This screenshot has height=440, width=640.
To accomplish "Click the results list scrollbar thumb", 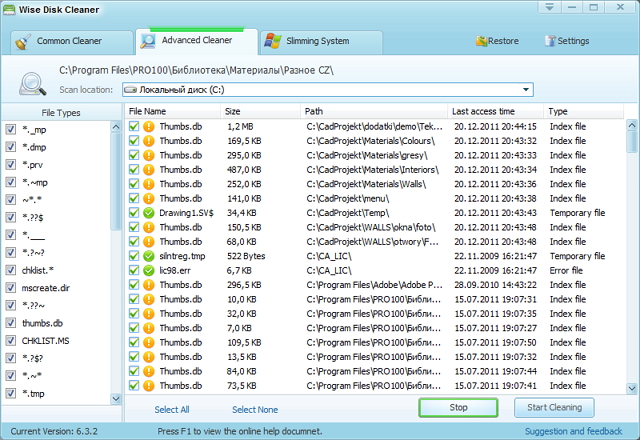I will [632, 142].
